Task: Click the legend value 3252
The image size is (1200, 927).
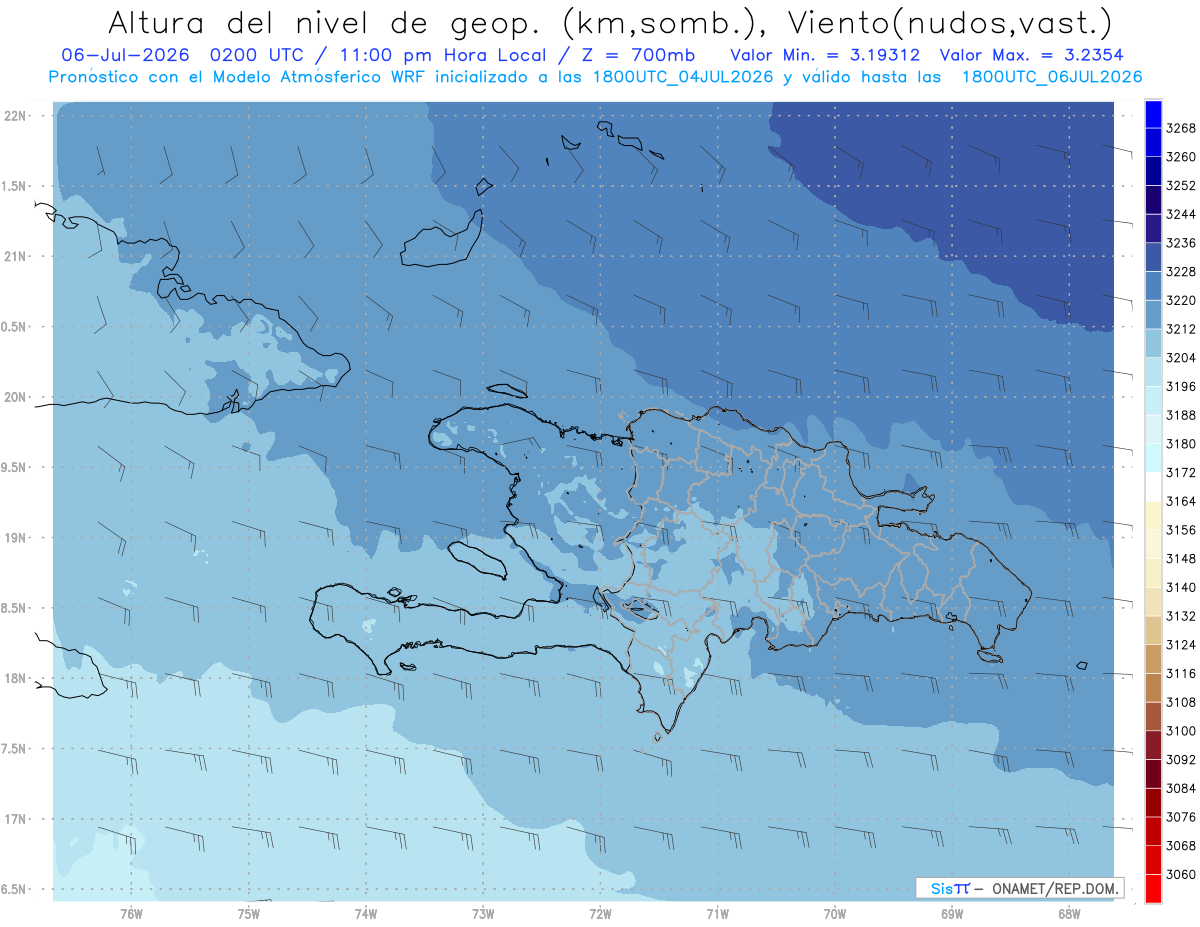Action: 1181,186
